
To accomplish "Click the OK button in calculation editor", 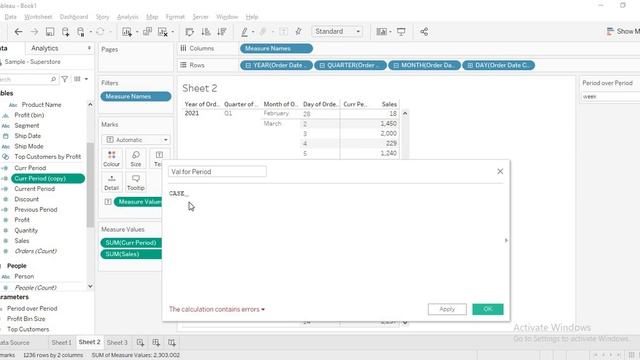I will point(488,309).
